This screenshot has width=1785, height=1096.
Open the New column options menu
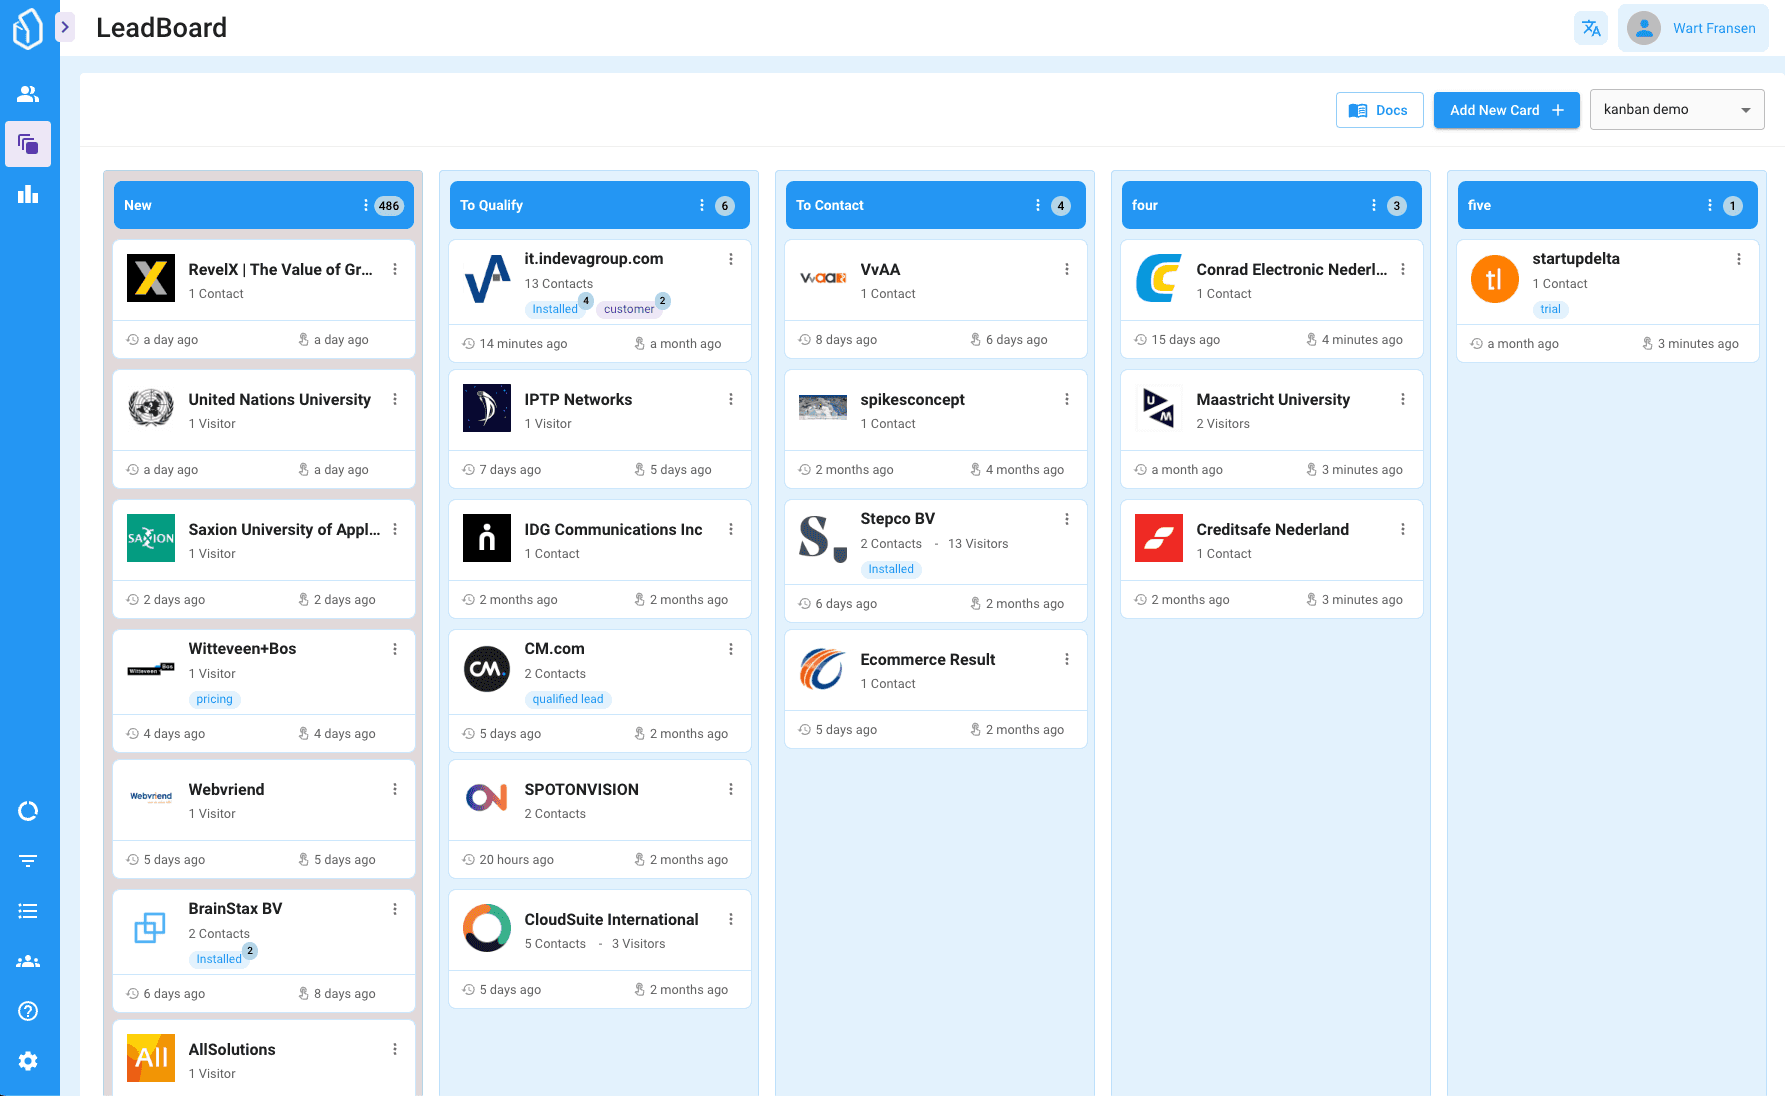367,205
